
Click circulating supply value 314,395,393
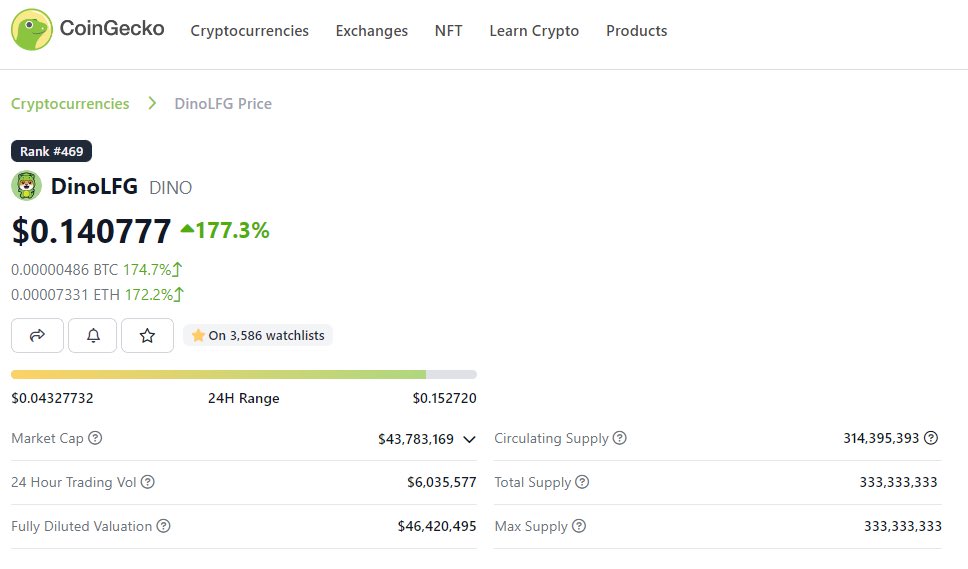tap(882, 438)
